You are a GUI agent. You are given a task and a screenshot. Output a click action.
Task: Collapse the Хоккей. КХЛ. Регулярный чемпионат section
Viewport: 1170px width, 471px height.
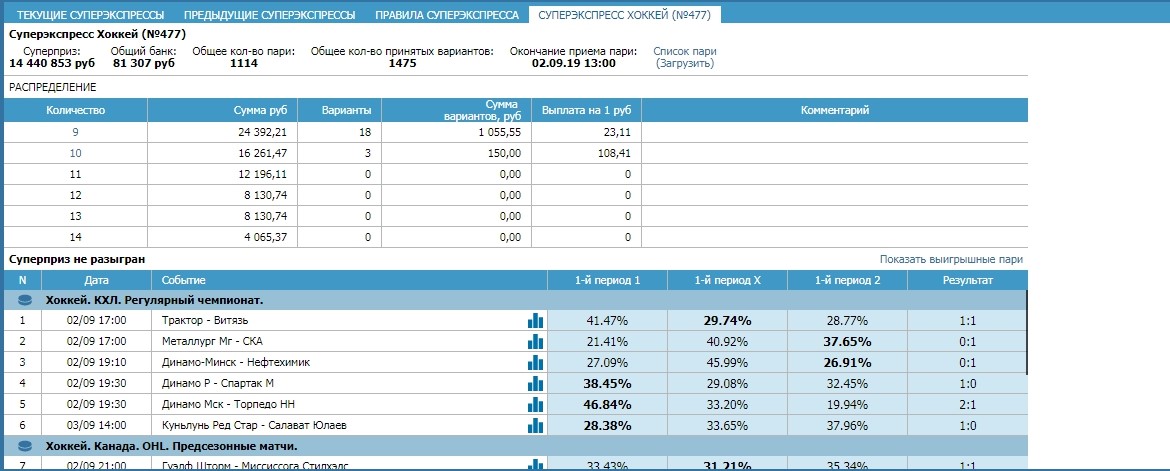[154, 300]
